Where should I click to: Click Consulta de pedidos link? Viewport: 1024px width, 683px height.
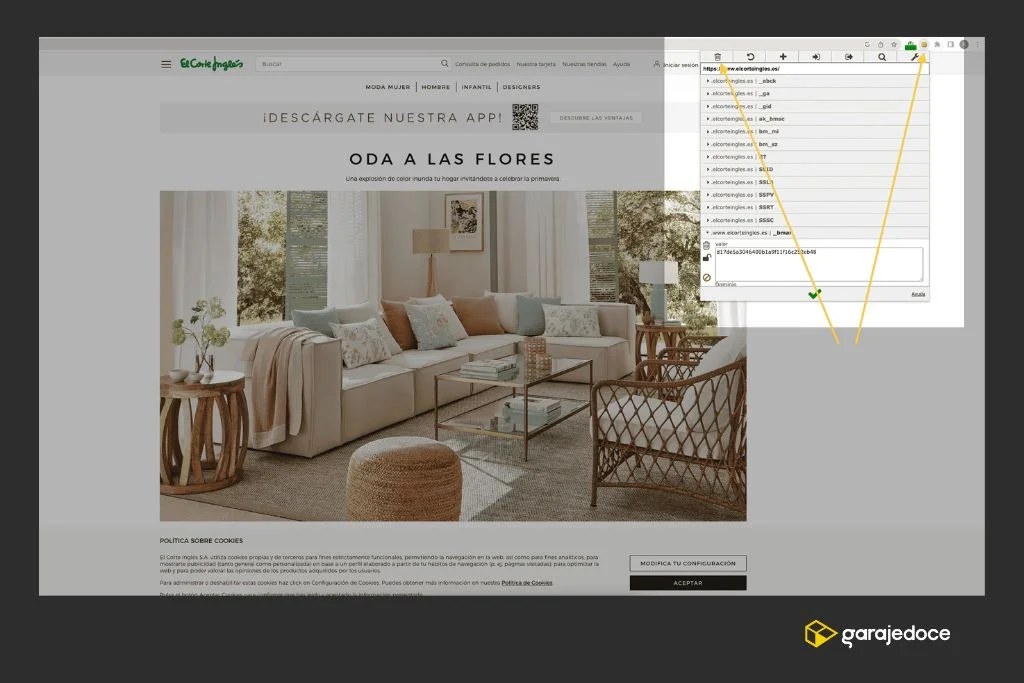482,64
